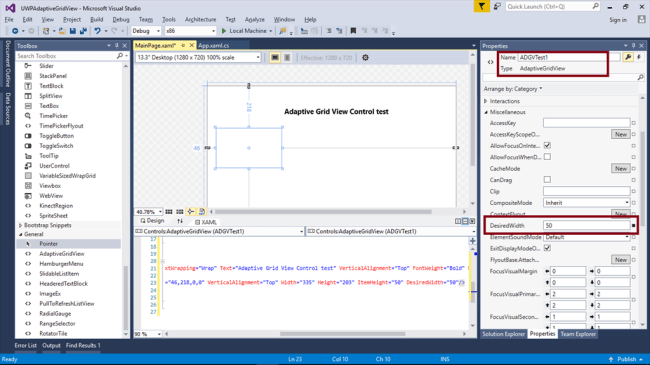
Task: Select AdaptiveGridView control in Toolbox
Action: pyautogui.click(x=62, y=253)
